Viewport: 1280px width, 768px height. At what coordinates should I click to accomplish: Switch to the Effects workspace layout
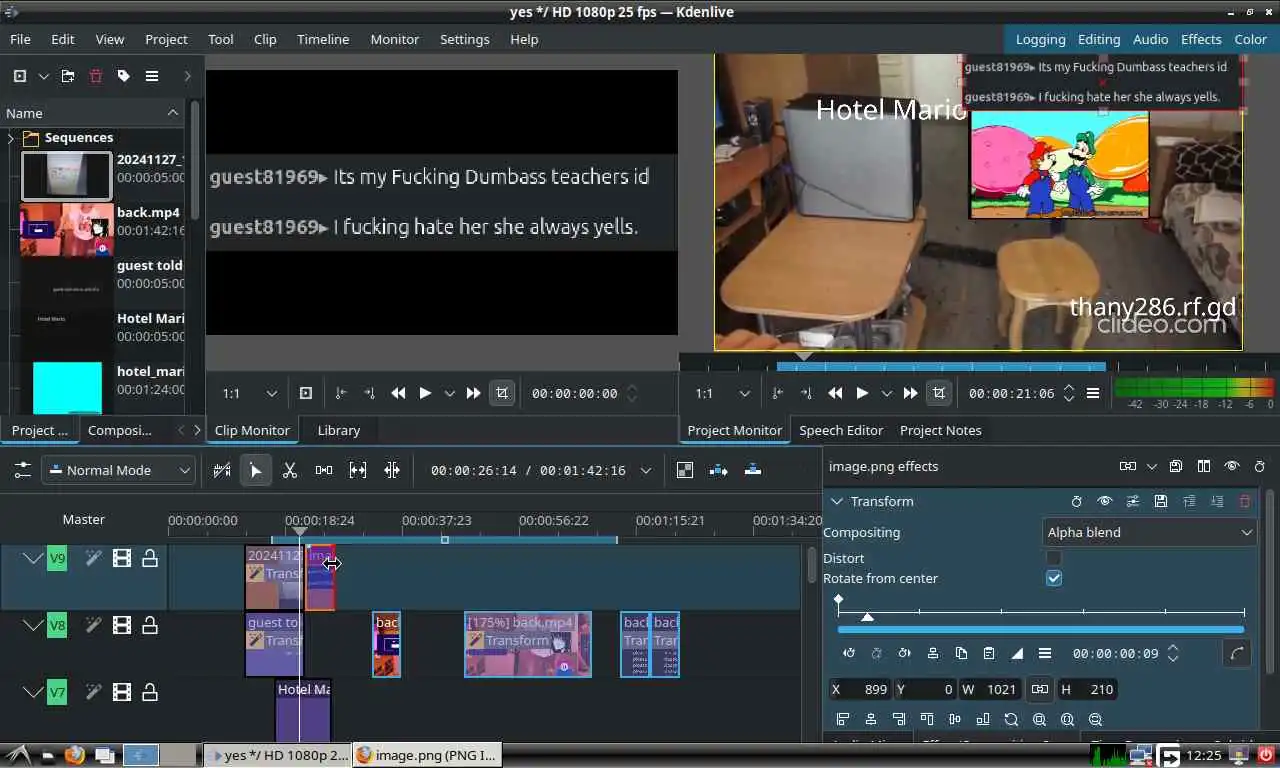pyautogui.click(x=1201, y=39)
